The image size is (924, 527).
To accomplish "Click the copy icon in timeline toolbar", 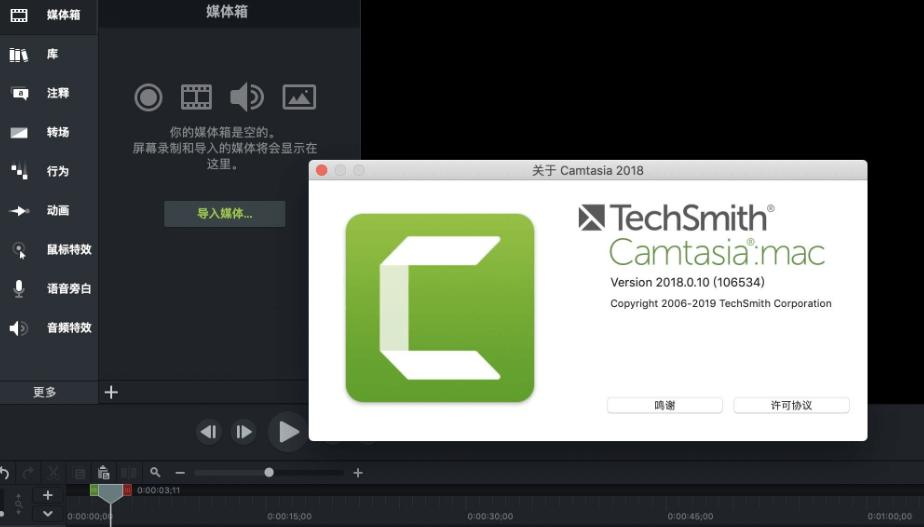I will (x=79, y=473).
